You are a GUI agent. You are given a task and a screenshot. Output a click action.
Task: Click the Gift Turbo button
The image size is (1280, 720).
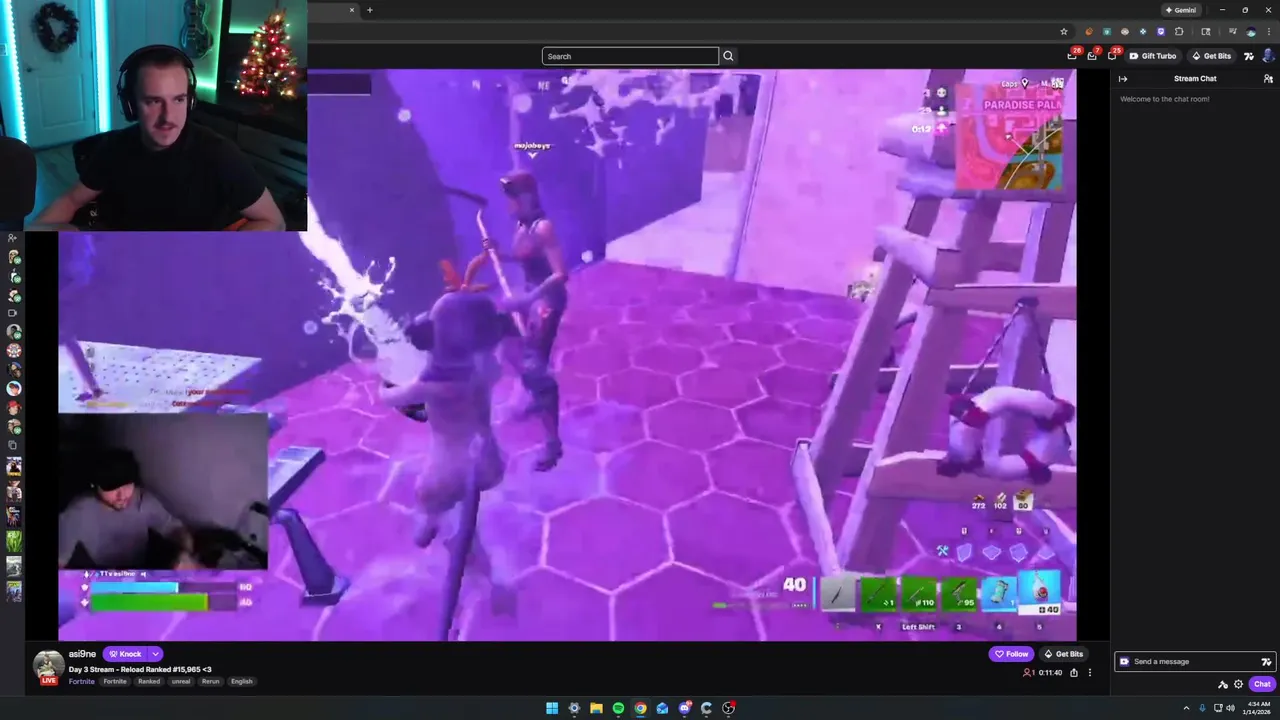point(1153,56)
